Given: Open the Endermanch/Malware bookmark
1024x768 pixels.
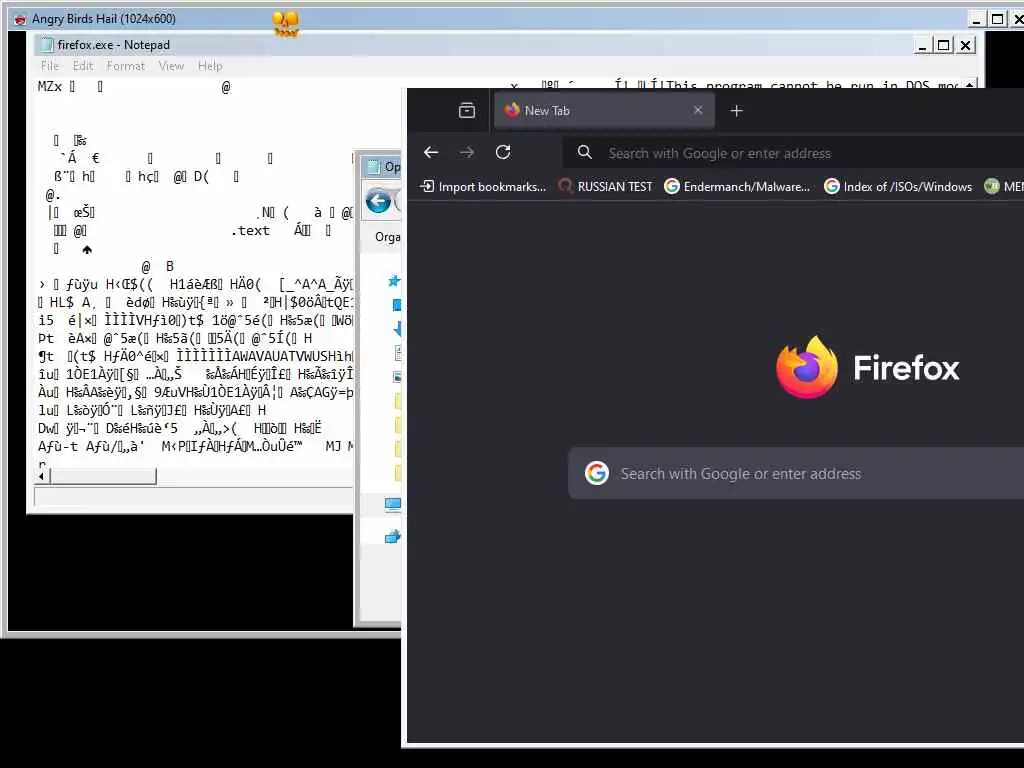Looking at the screenshot, I should tap(737, 187).
